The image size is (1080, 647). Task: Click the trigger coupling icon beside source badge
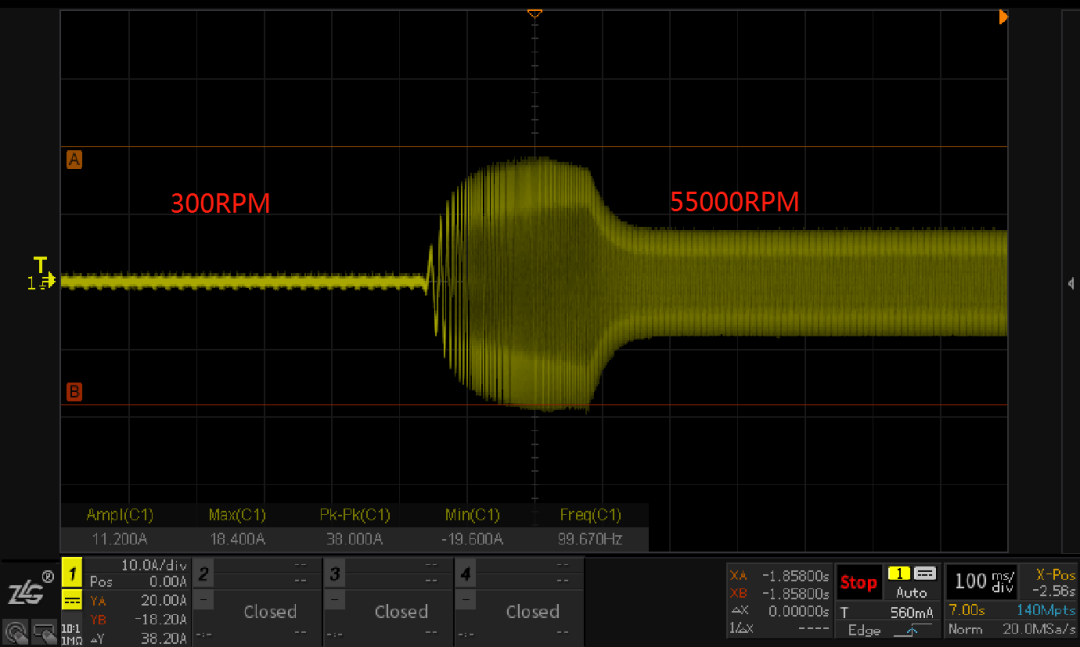[x=924, y=573]
